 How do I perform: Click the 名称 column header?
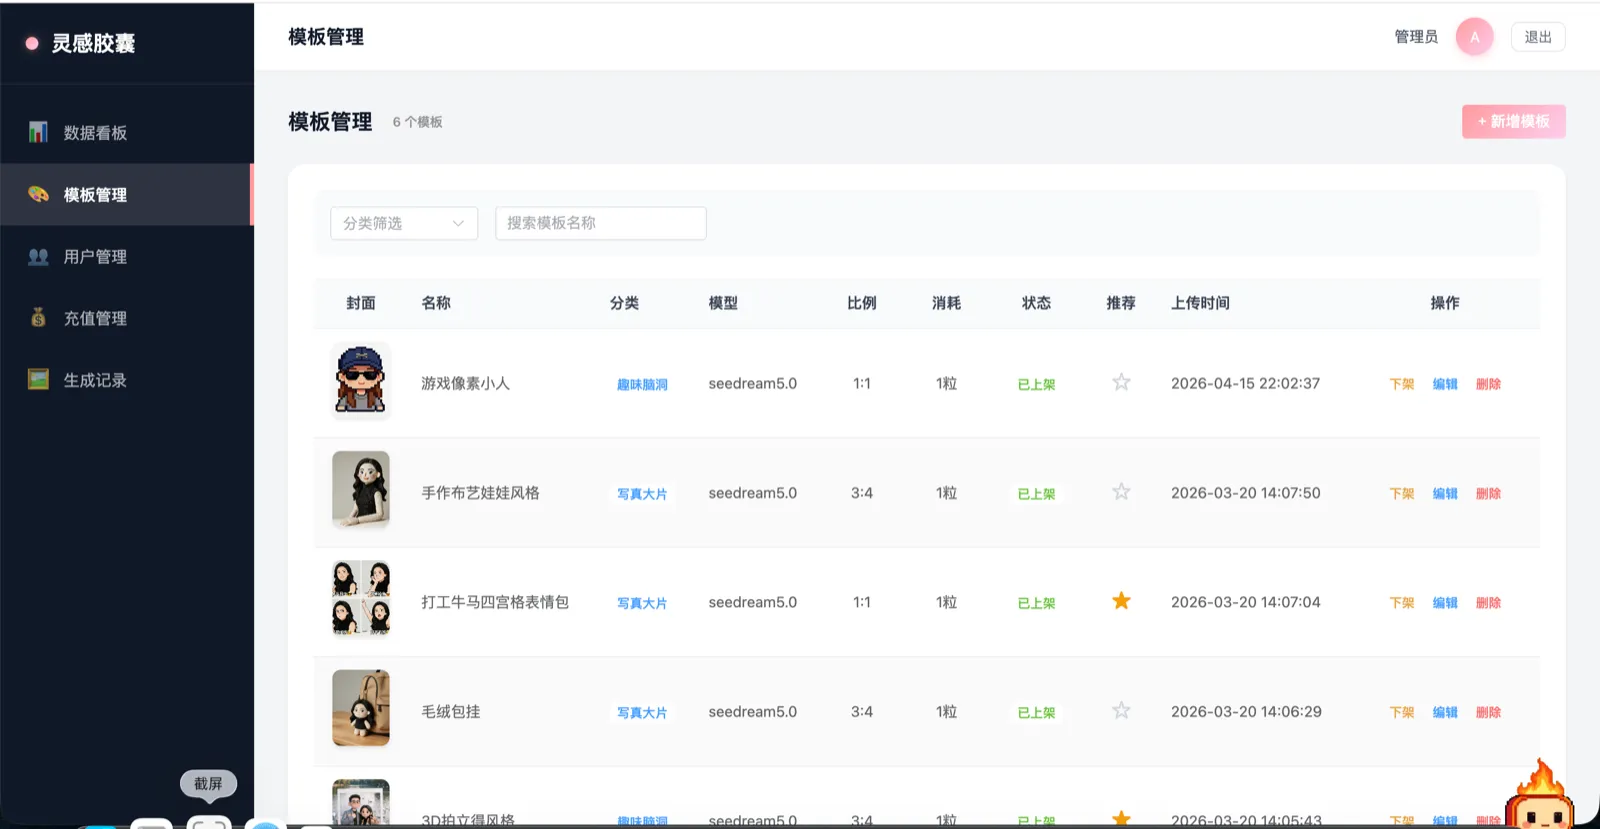pyautogui.click(x=436, y=303)
